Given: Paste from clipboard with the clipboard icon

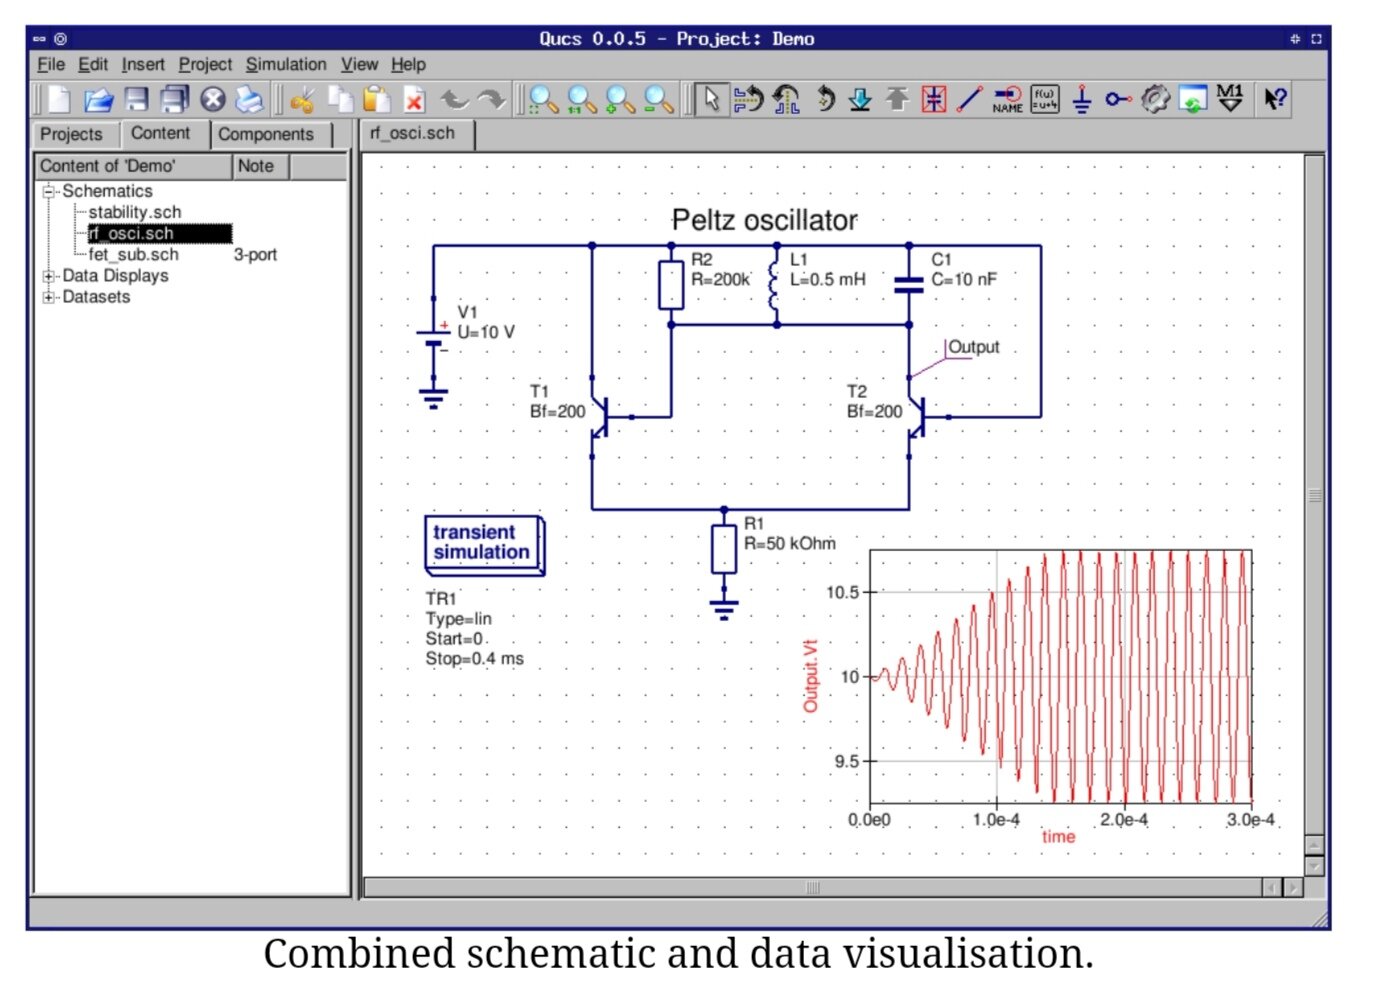Looking at the screenshot, I should (x=377, y=99).
